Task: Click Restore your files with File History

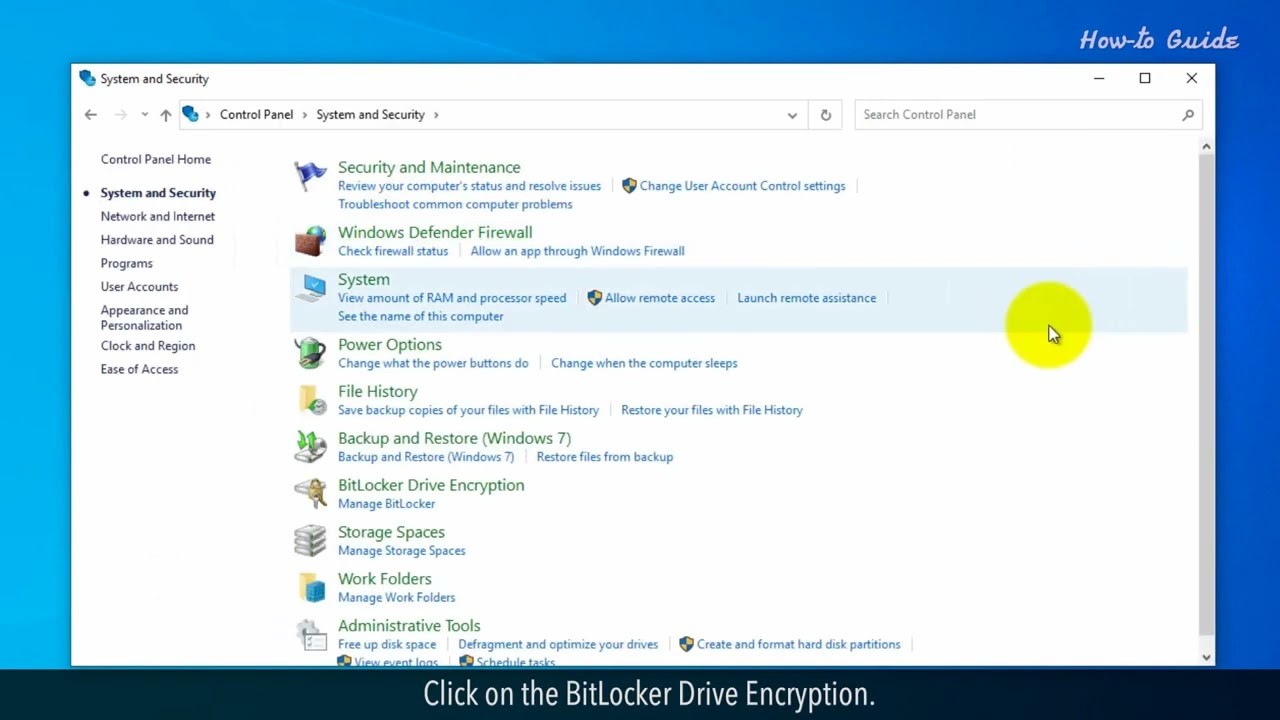Action: pyautogui.click(x=712, y=410)
